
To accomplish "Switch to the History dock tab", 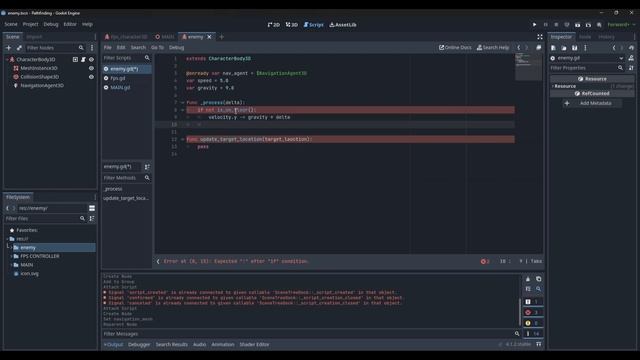I will [606, 37].
